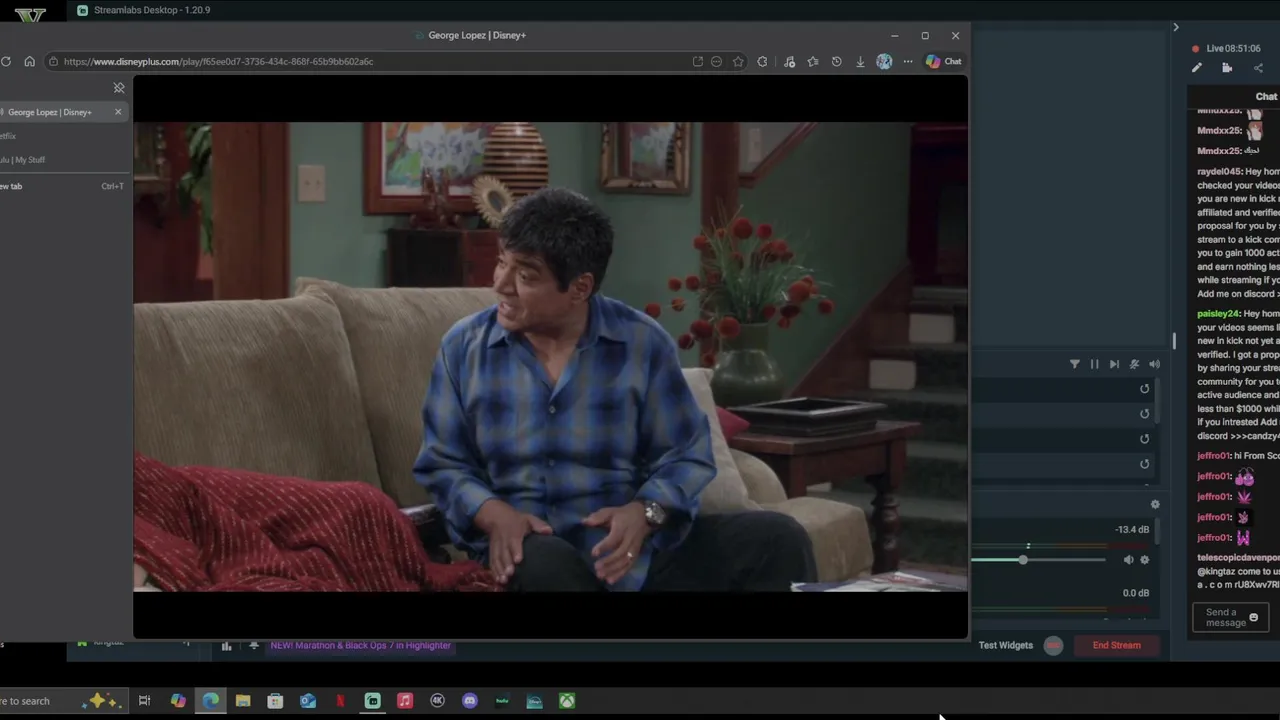Open browser Downloads icon

click(860, 62)
